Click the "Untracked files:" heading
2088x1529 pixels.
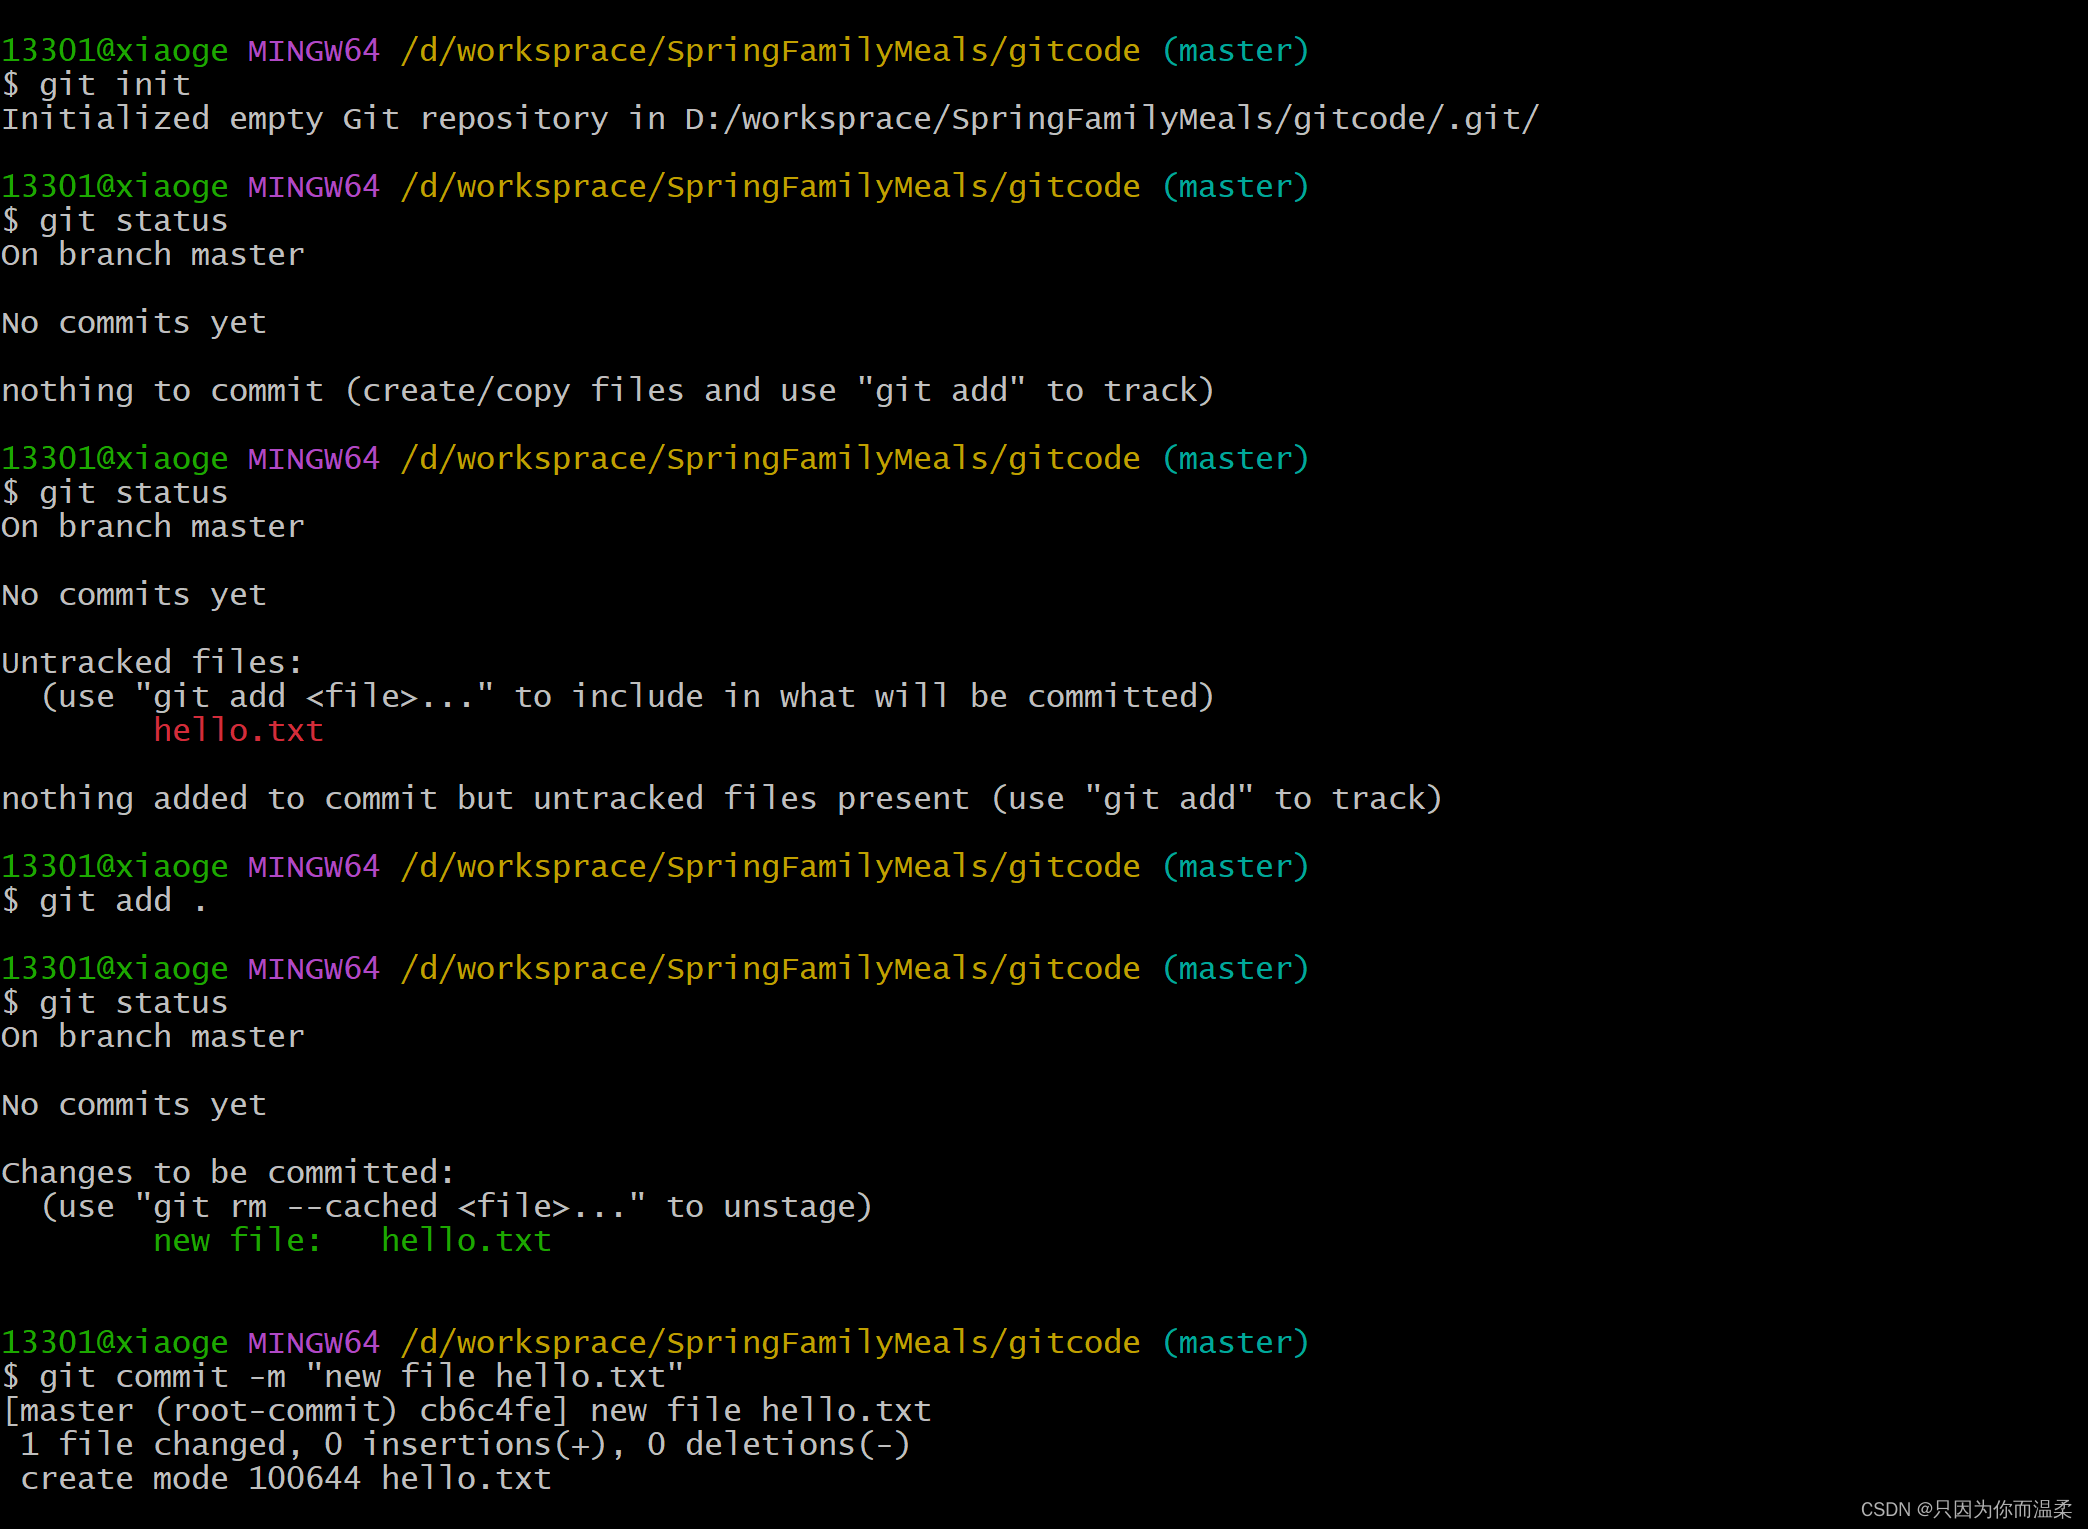pos(152,663)
